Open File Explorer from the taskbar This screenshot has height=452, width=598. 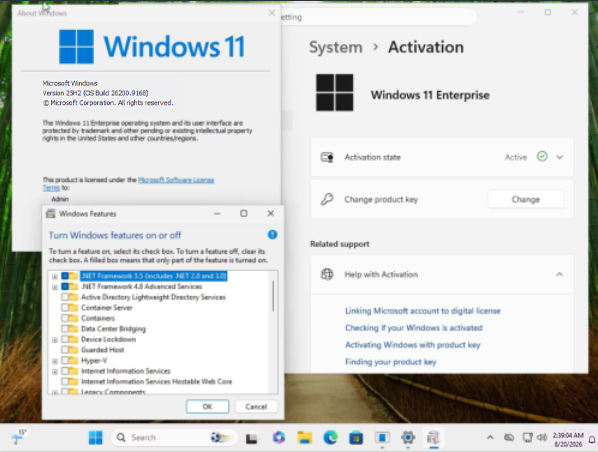pyautogui.click(x=305, y=438)
